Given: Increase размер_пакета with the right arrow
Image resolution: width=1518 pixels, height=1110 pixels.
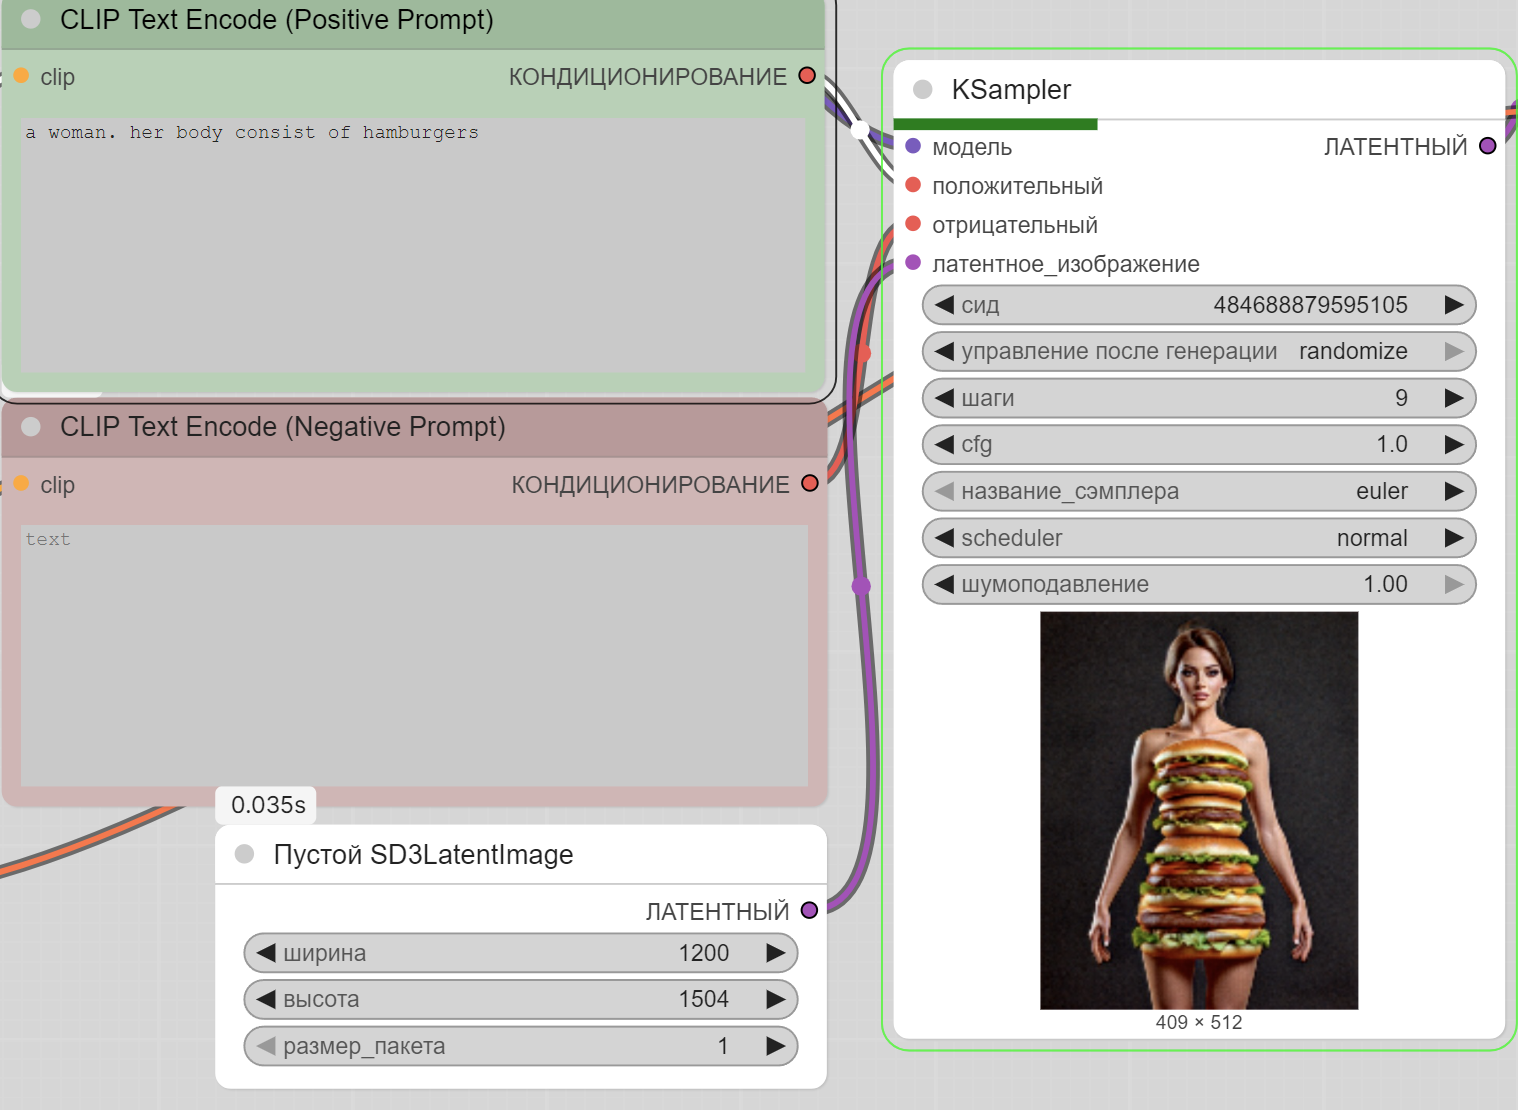Looking at the screenshot, I should coord(776,1046).
